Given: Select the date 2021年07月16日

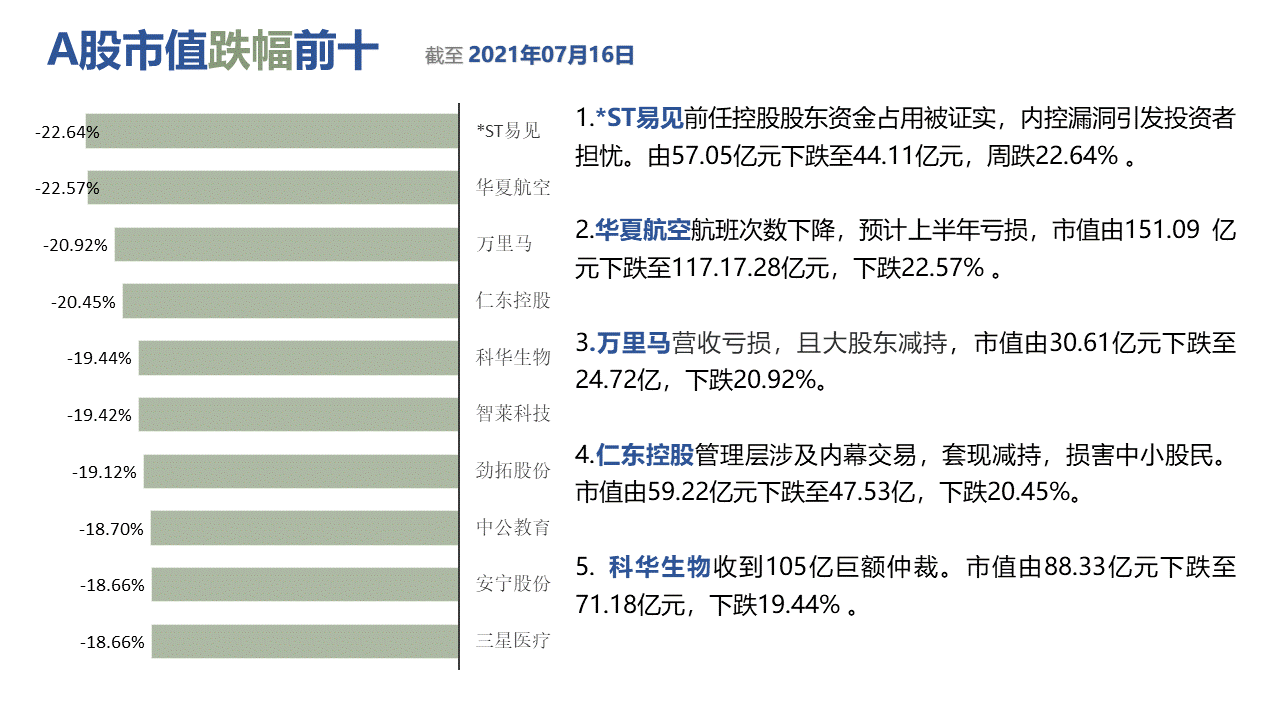Looking at the screenshot, I should pos(552,55).
